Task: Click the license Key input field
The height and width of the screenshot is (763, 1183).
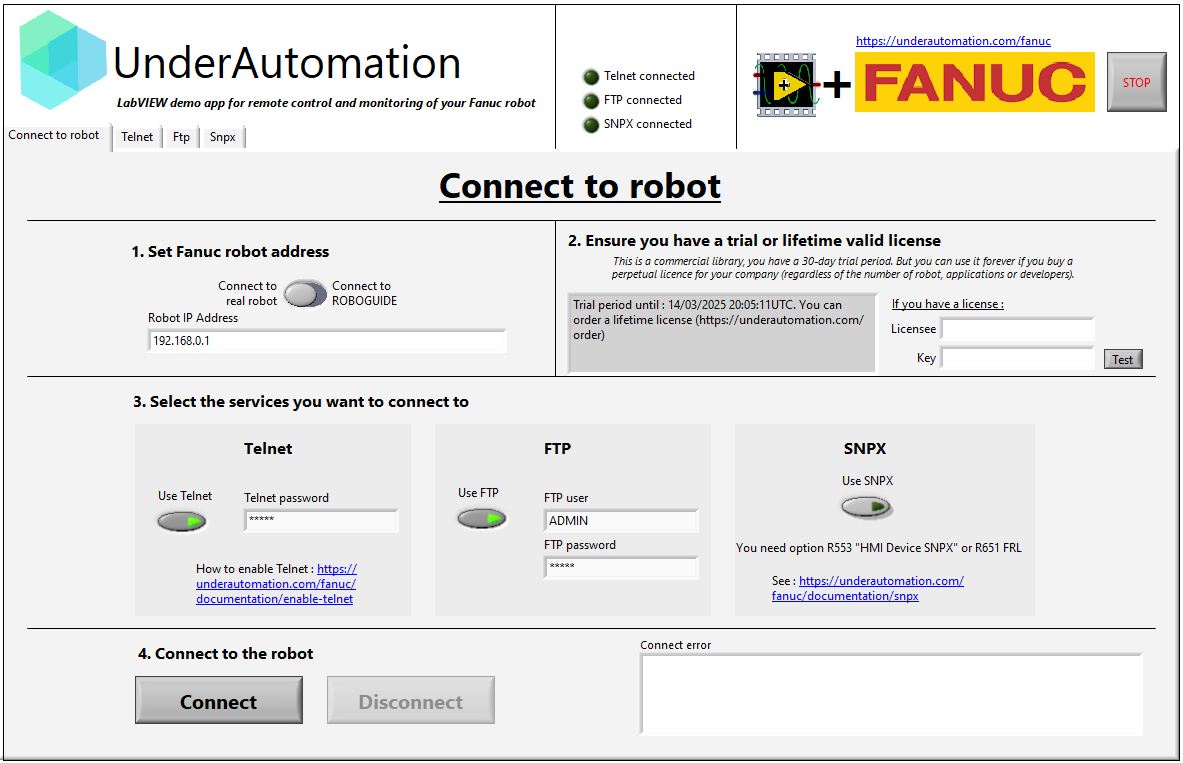Action: pyautogui.click(x=1017, y=358)
